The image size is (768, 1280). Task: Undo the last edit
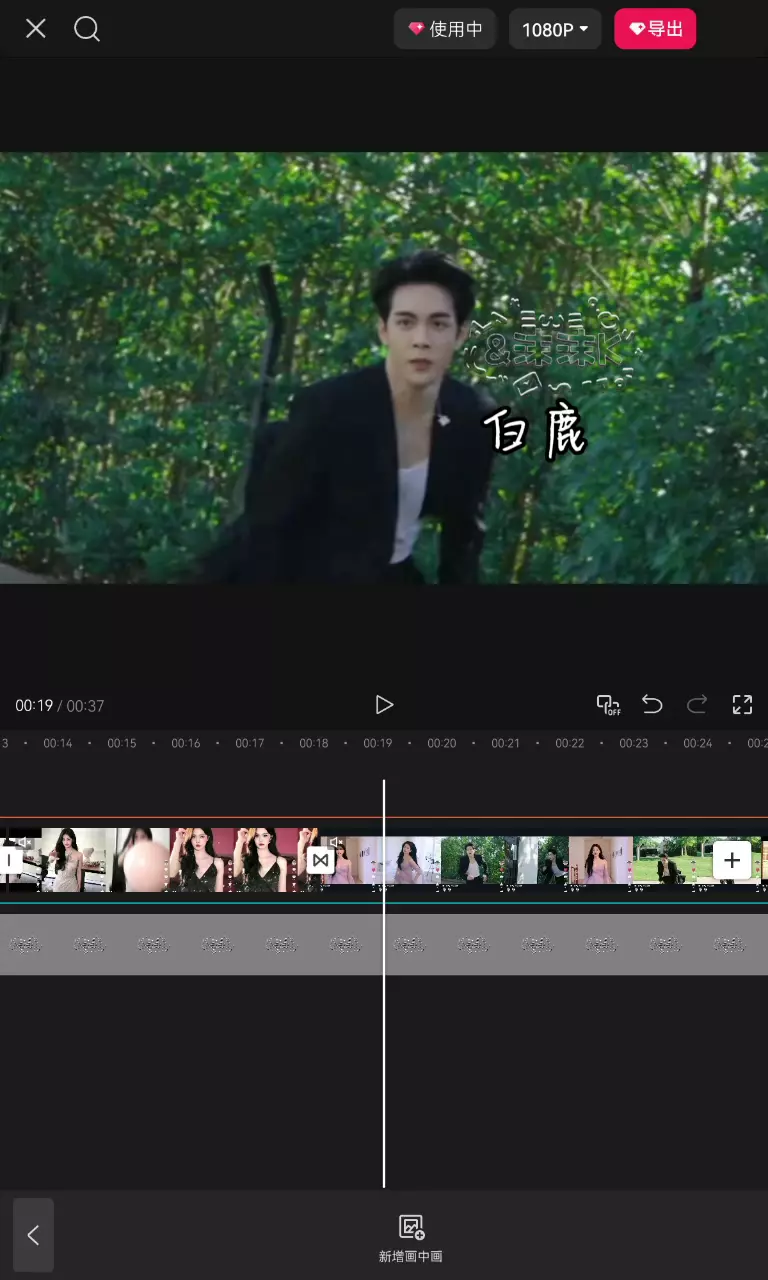click(x=652, y=705)
